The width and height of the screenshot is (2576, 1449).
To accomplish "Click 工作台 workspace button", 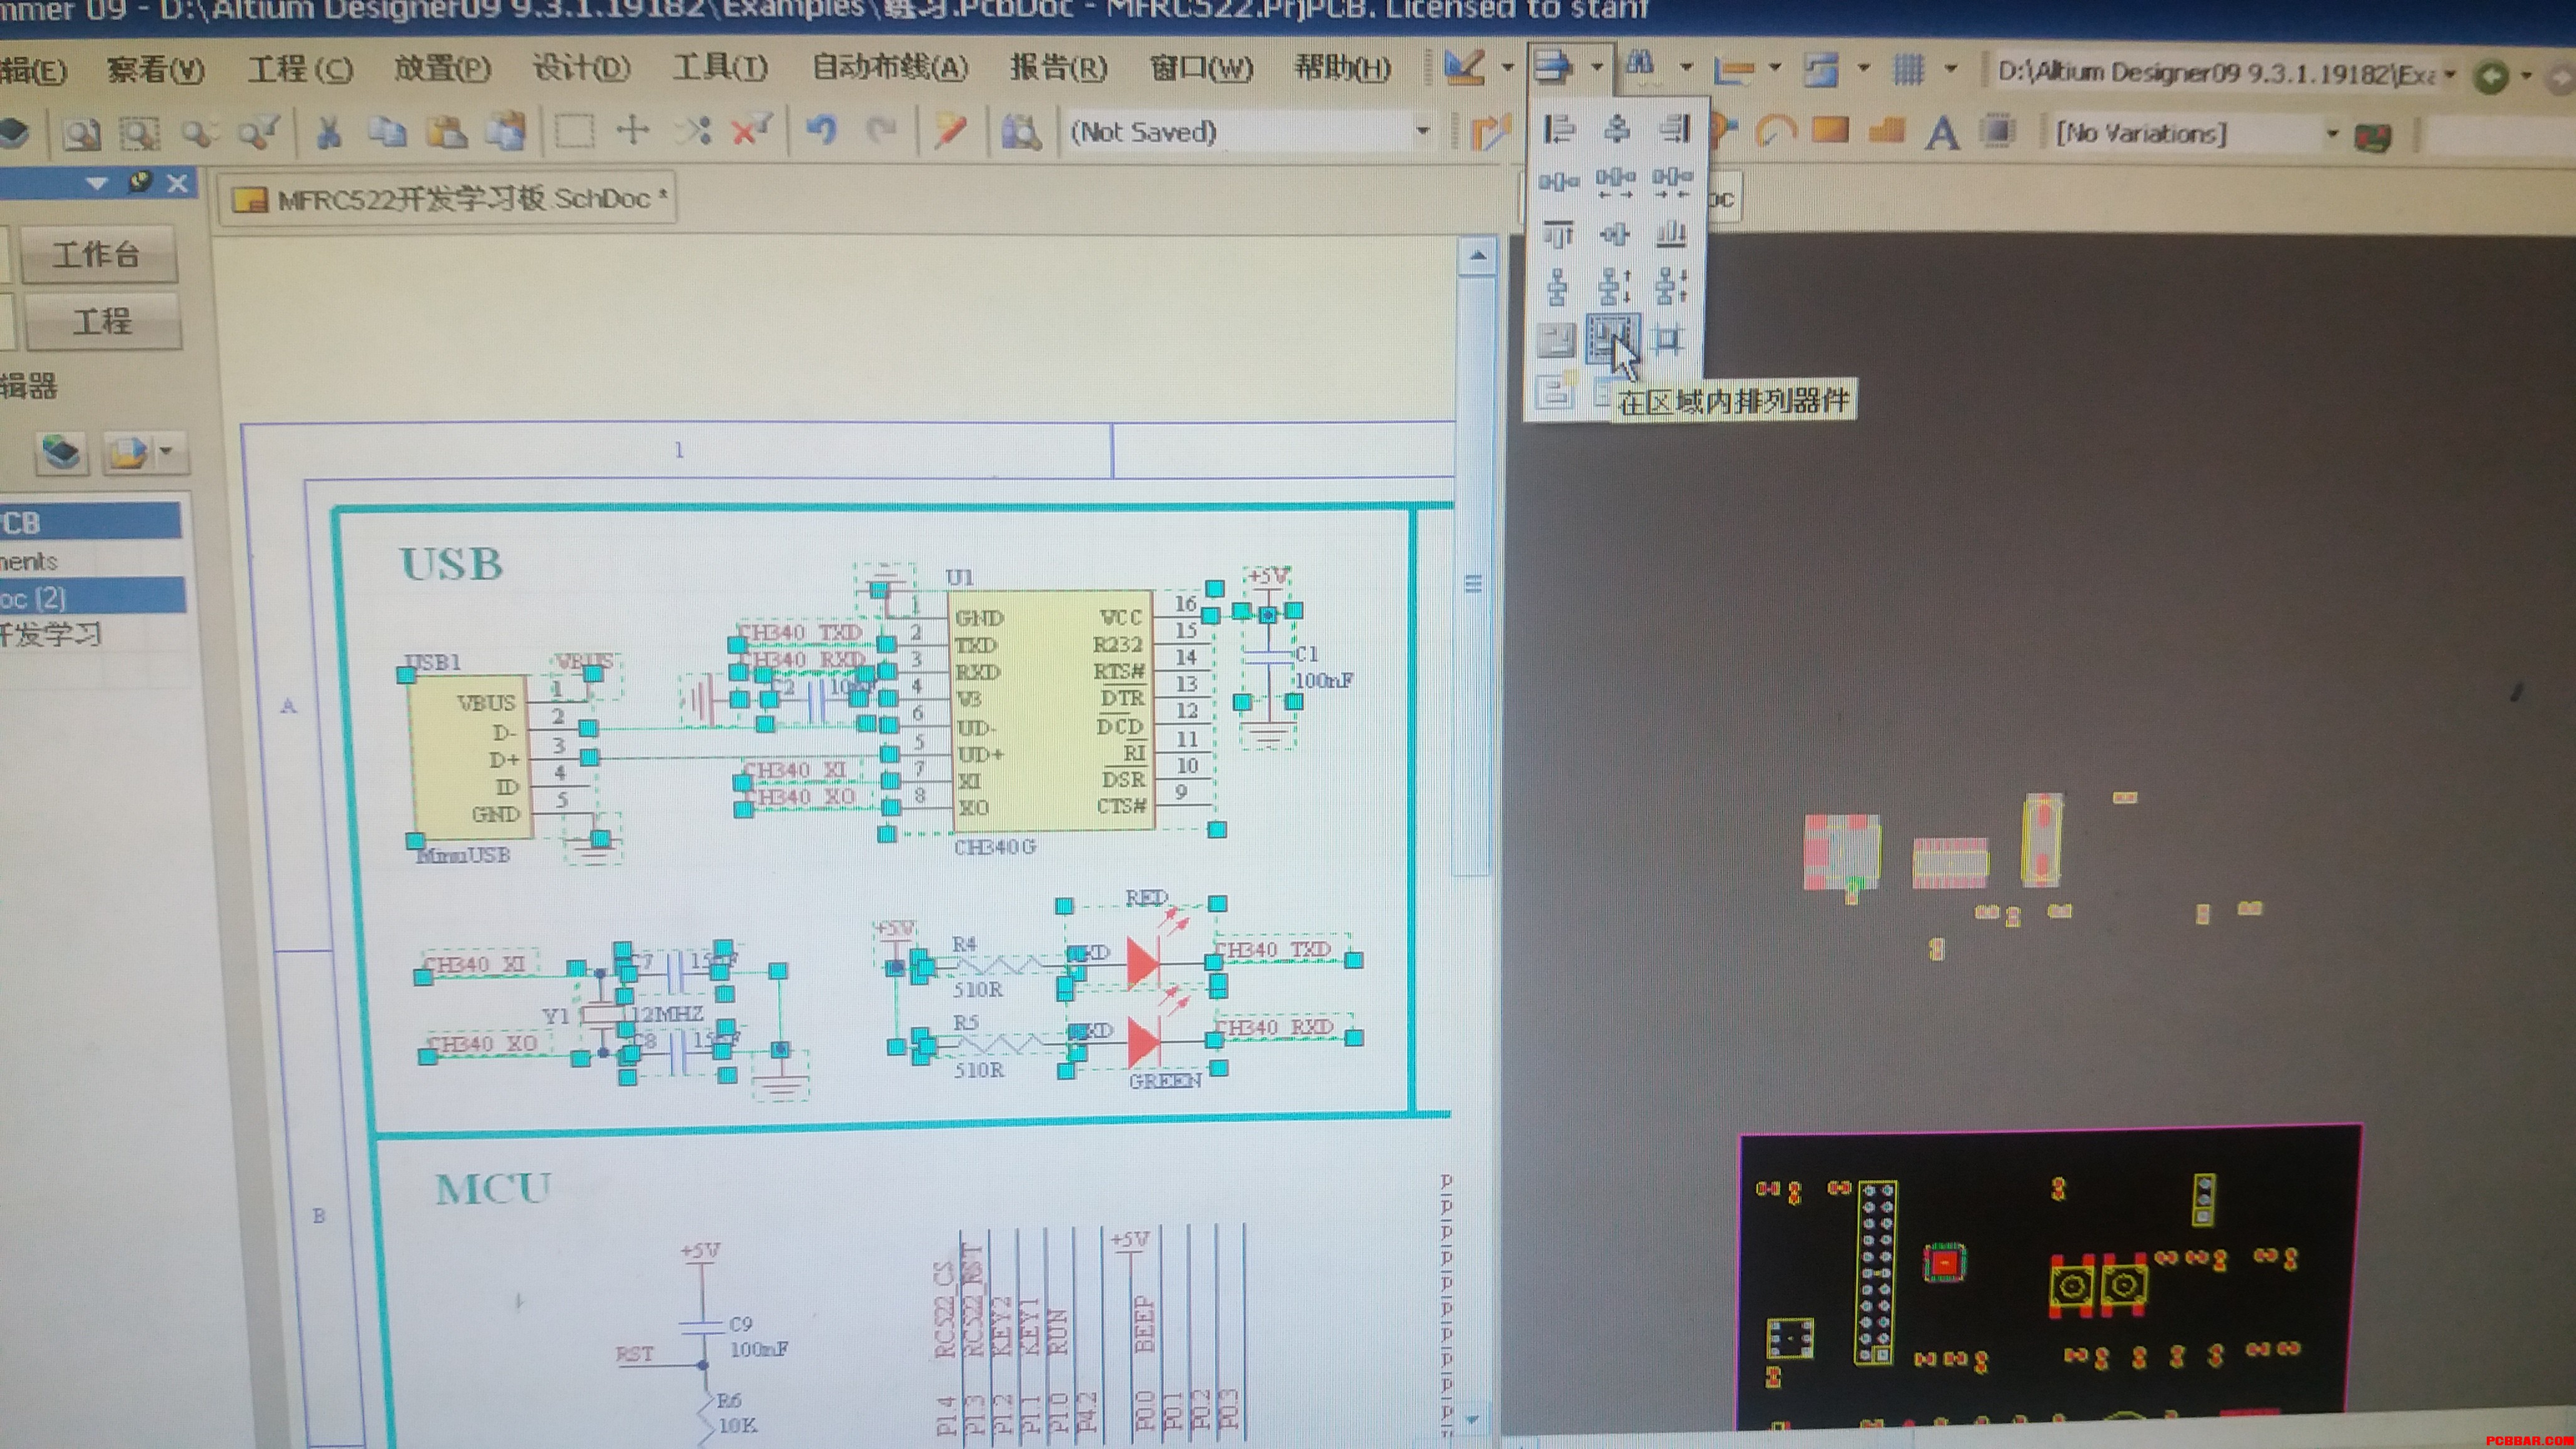I will click(98, 254).
